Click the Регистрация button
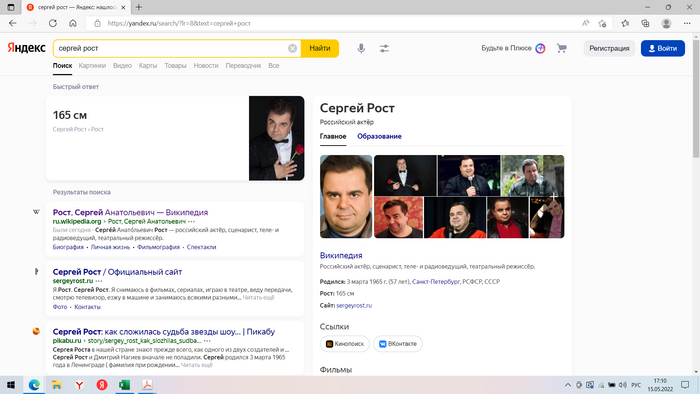The image size is (700, 394). 609,48
